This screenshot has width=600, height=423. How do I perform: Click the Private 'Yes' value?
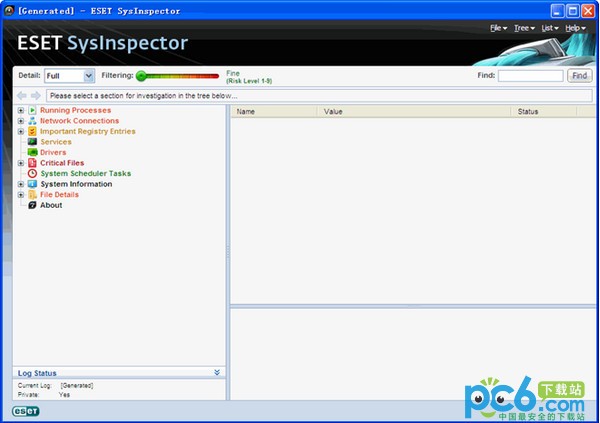click(64, 395)
